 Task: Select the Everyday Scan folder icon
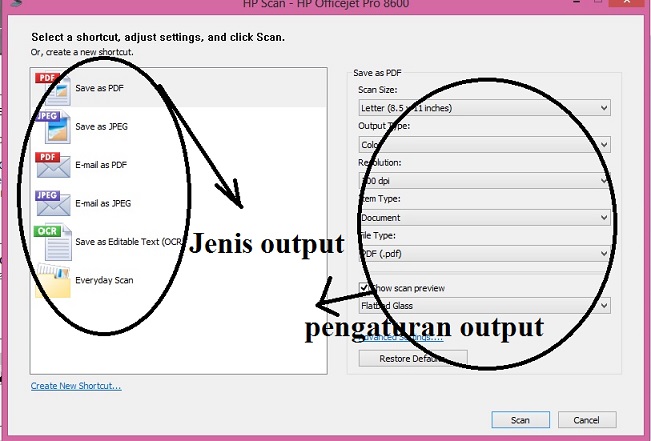point(53,281)
